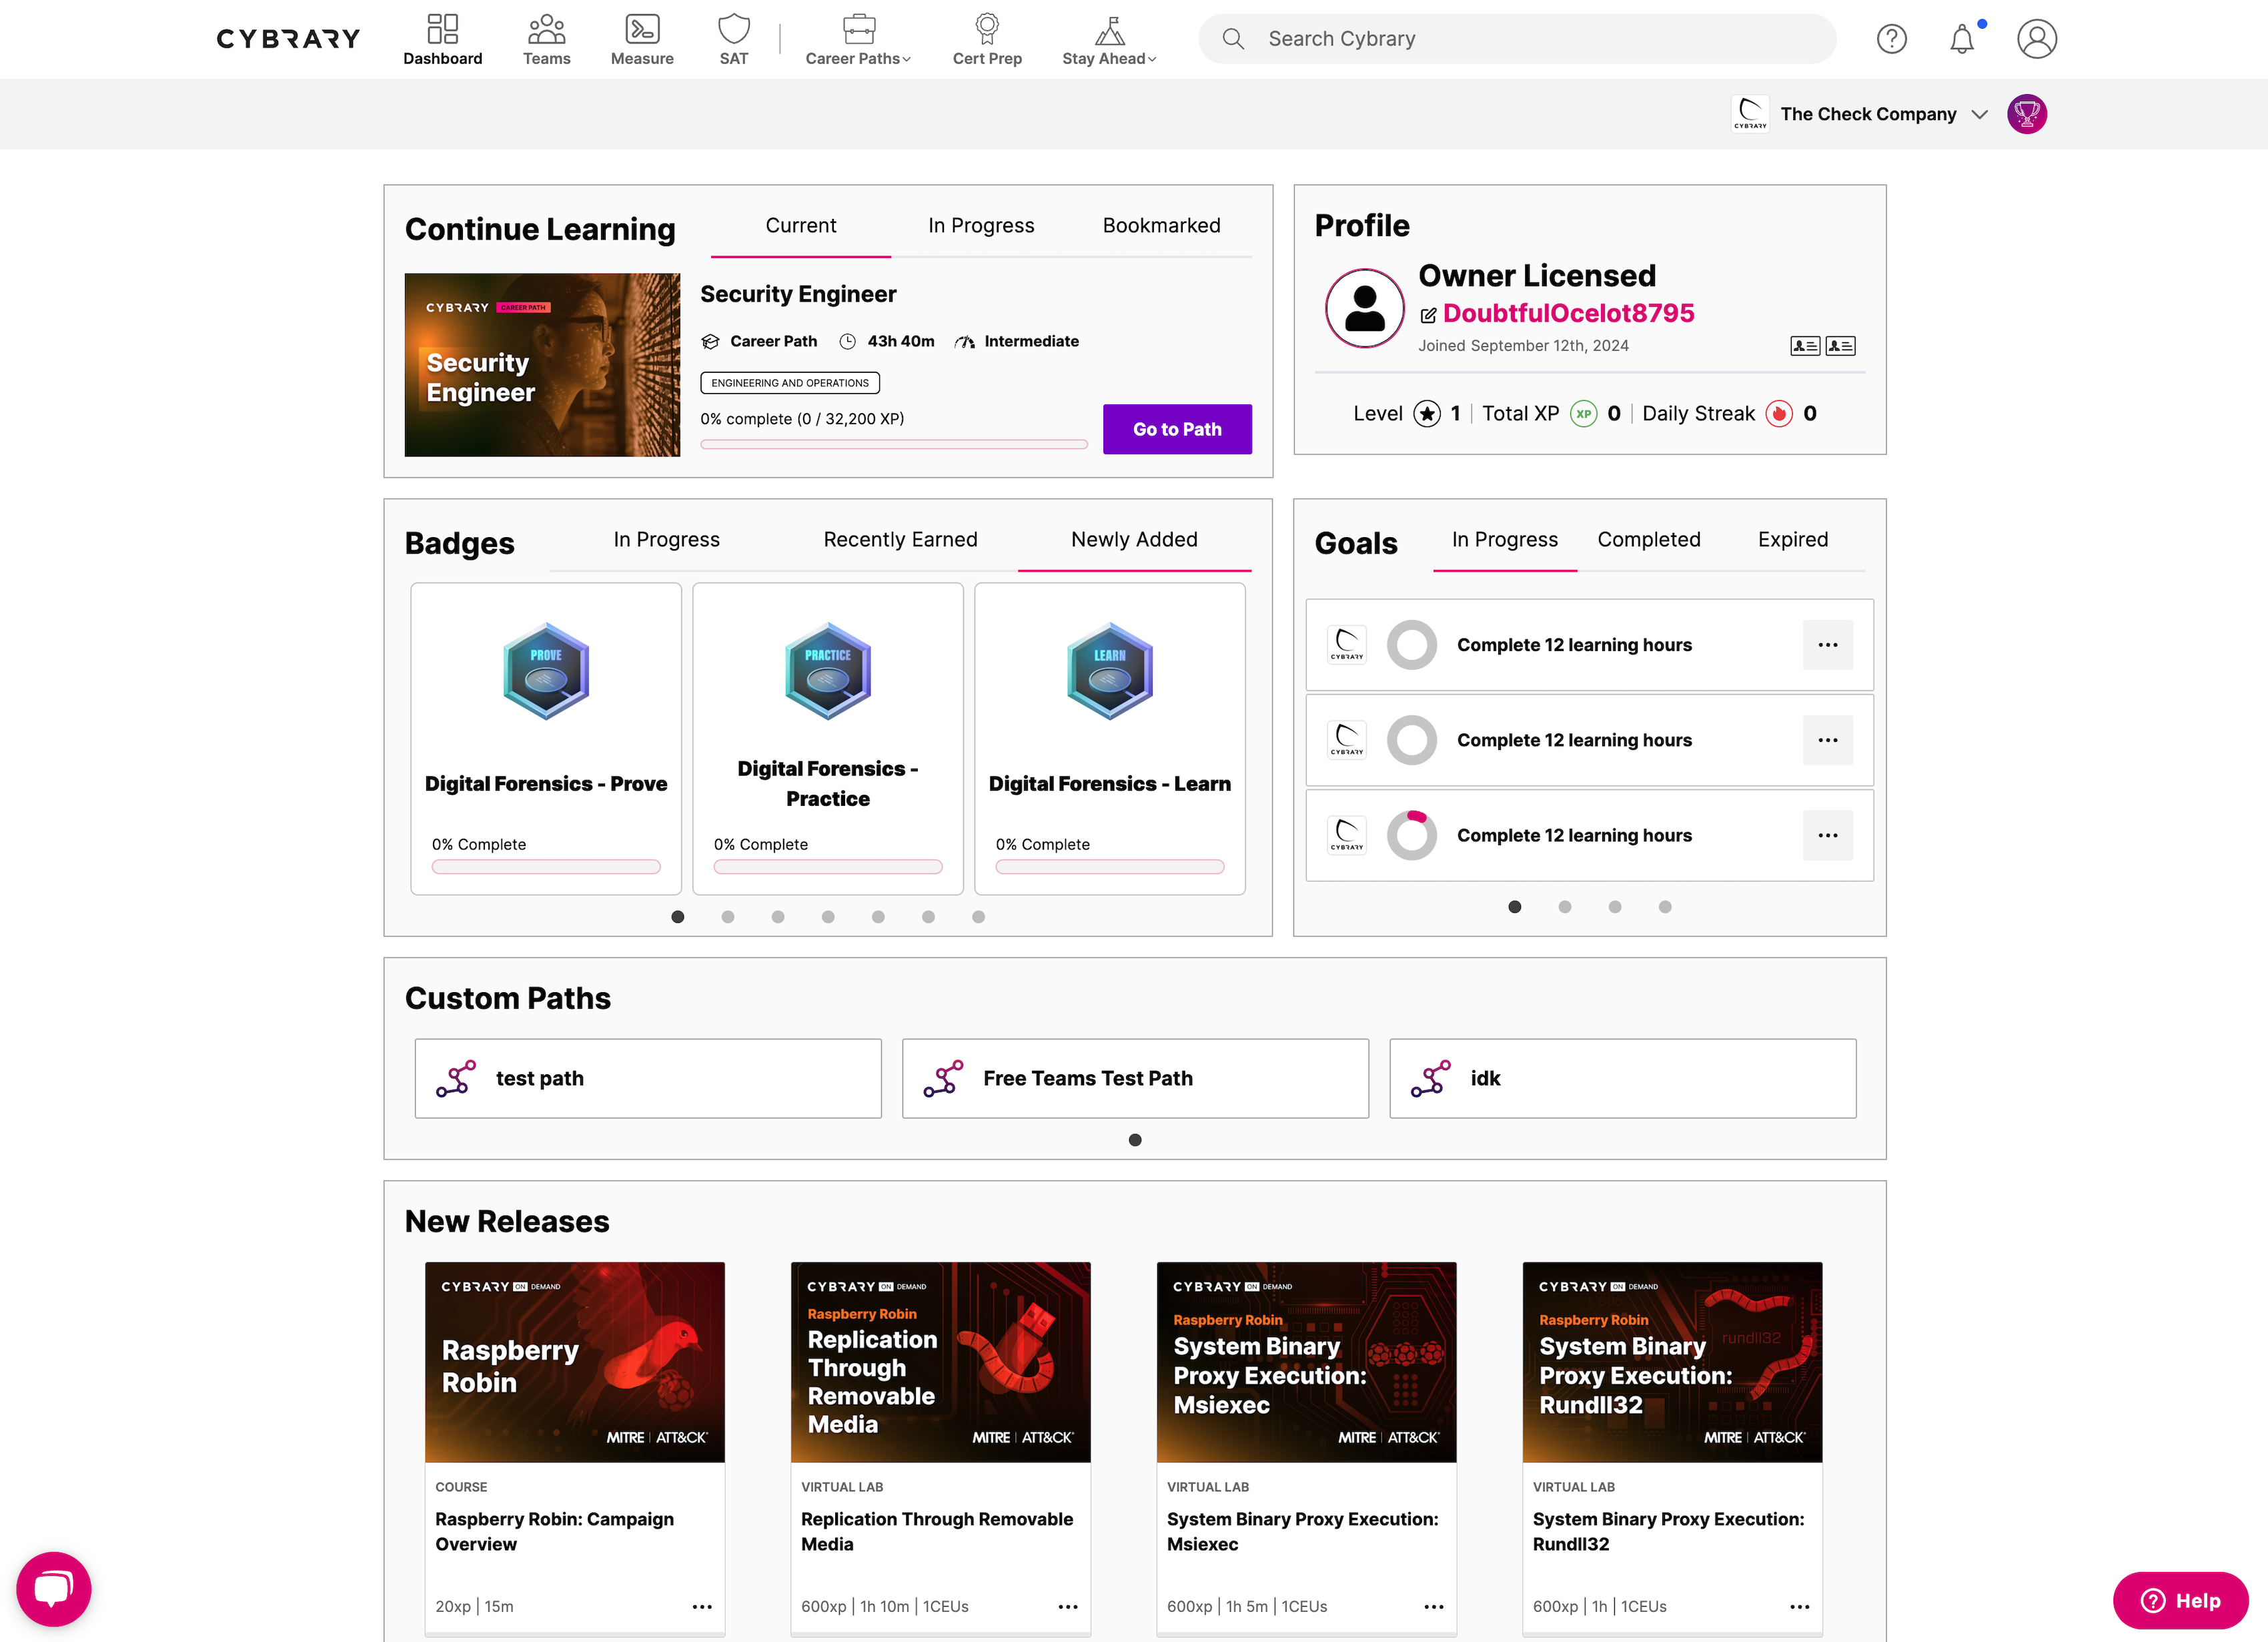Click the Digital Forensics - Prove progress bar
The image size is (2268, 1642).
click(546, 867)
